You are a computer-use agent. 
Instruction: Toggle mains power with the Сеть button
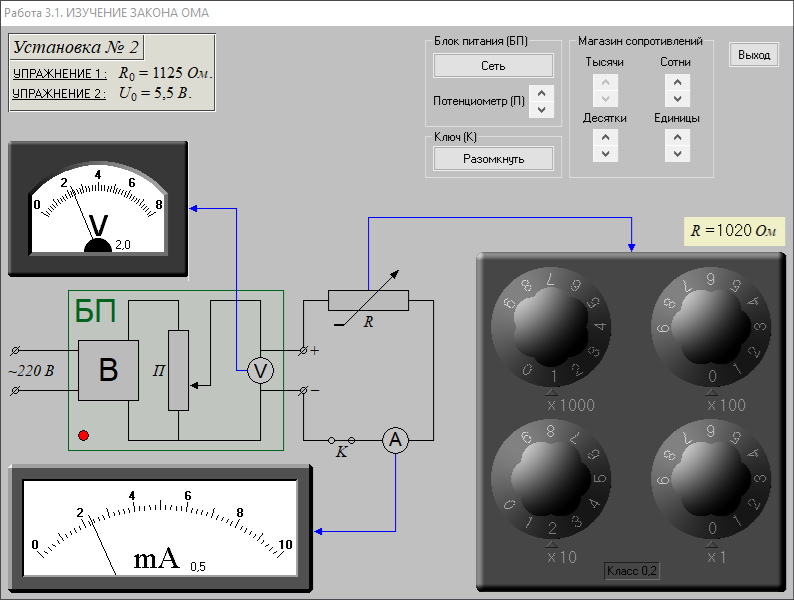coord(493,66)
